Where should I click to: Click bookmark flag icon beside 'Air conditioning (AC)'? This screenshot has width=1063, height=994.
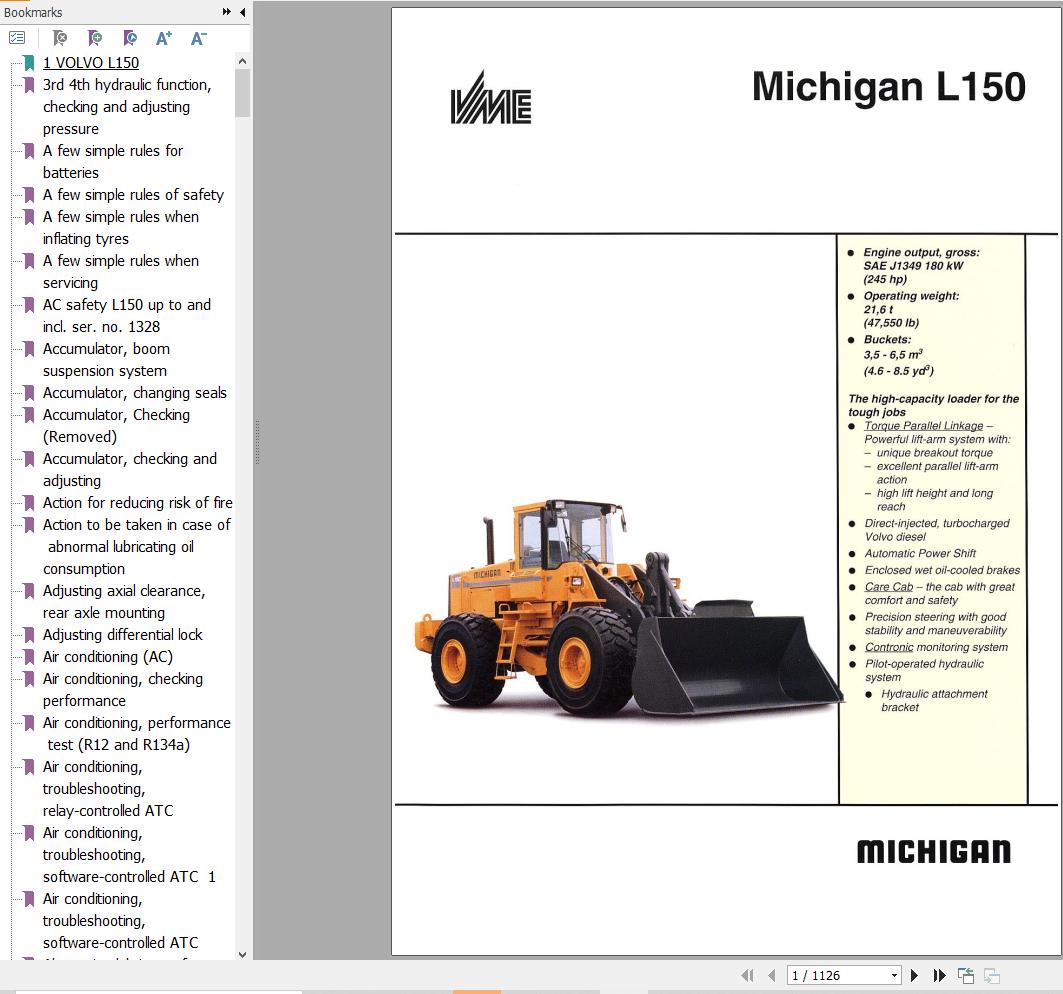29,657
